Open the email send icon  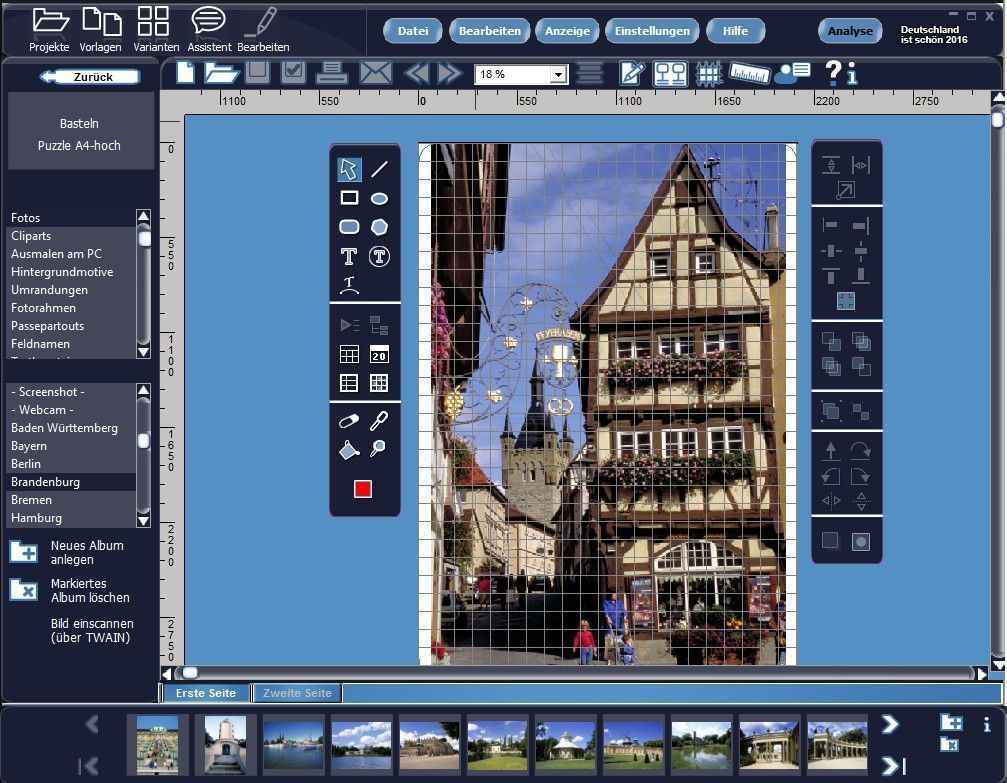376,73
